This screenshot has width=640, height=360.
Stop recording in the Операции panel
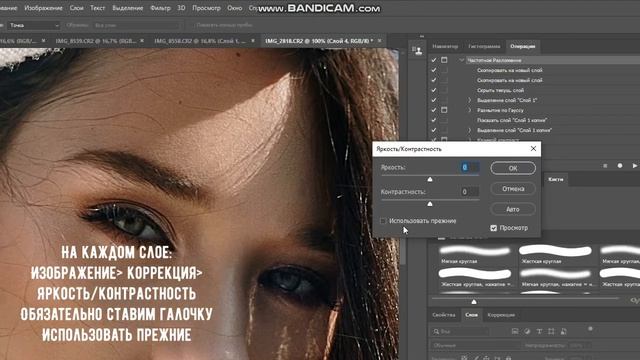[x=605, y=166]
